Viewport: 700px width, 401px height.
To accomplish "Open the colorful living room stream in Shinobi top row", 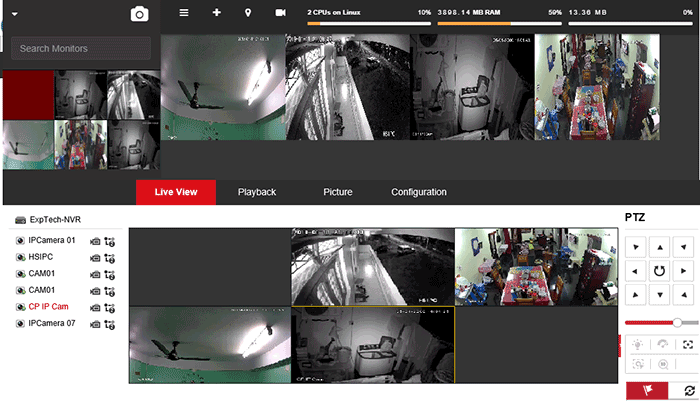I will point(597,88).
